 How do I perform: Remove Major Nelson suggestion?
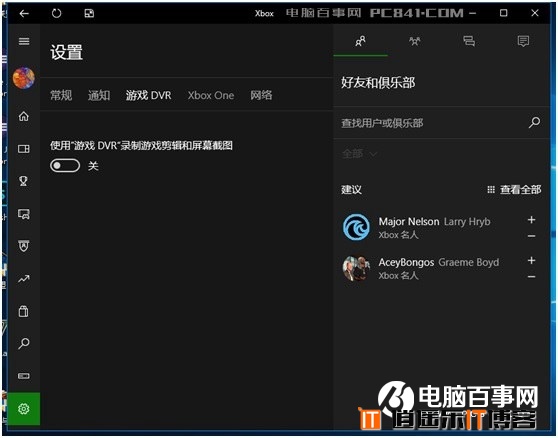pyautogui.click(x=531, y=236)
